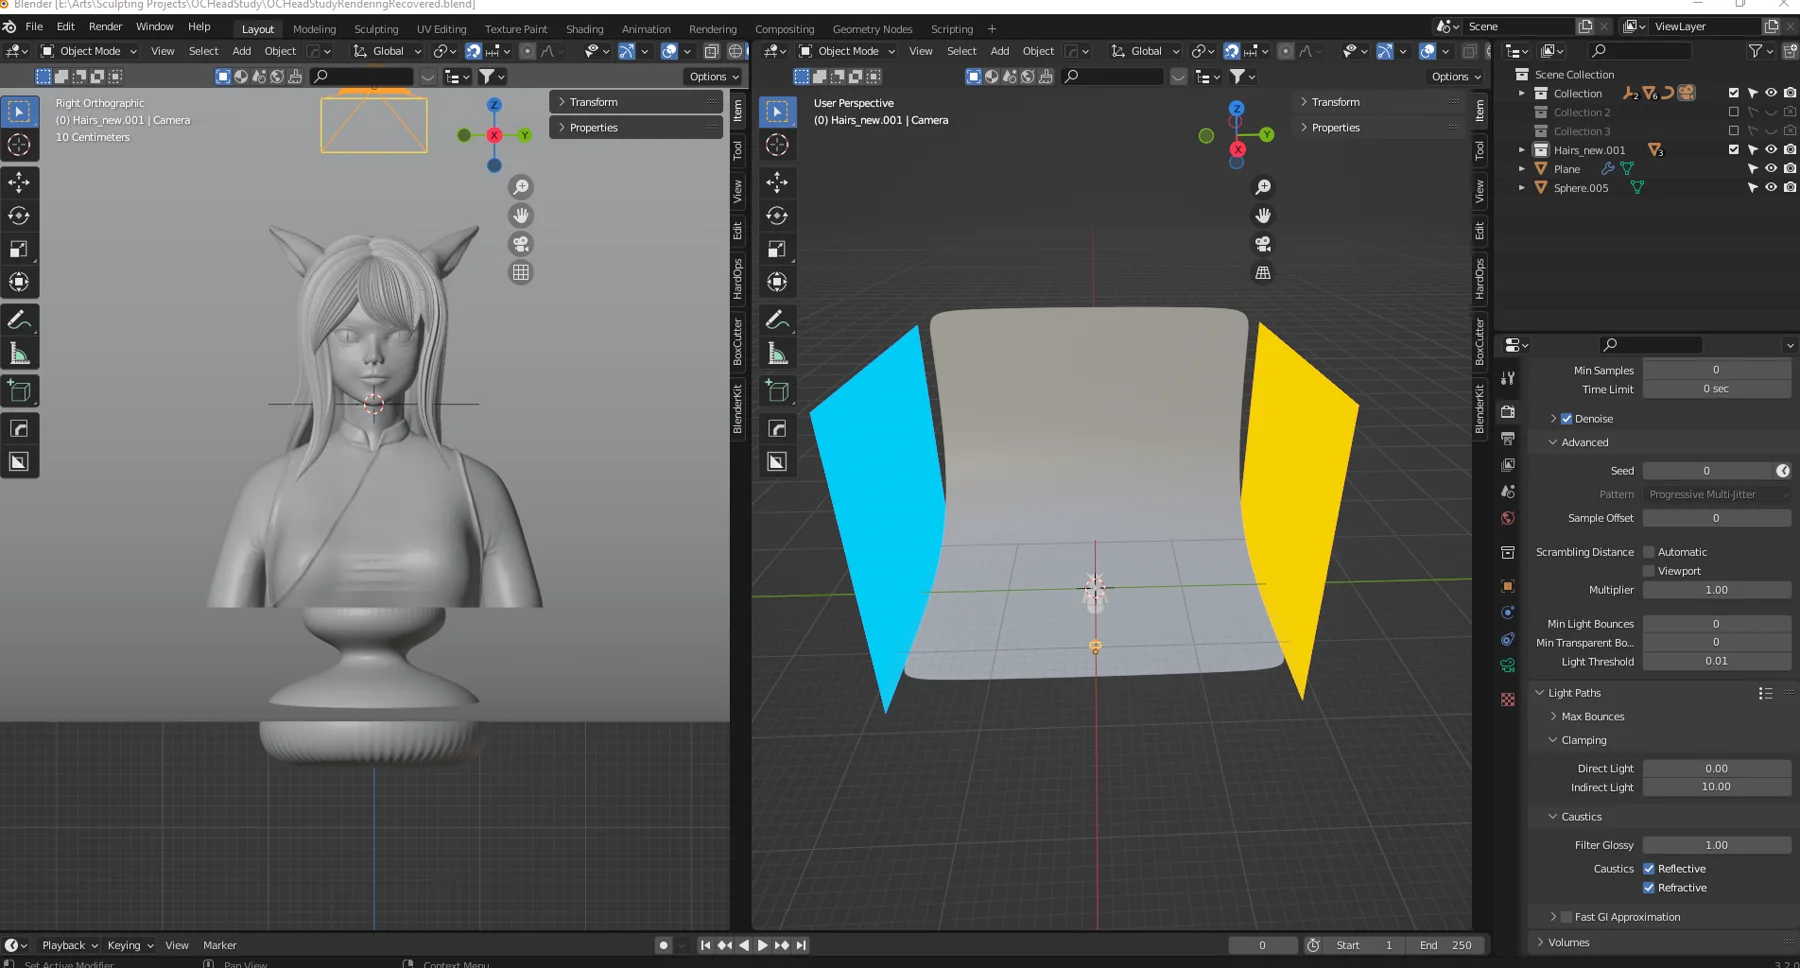1800x968 pixels.
Task: Select the Cursor tool in right viewport
Action: pos(777,145)
